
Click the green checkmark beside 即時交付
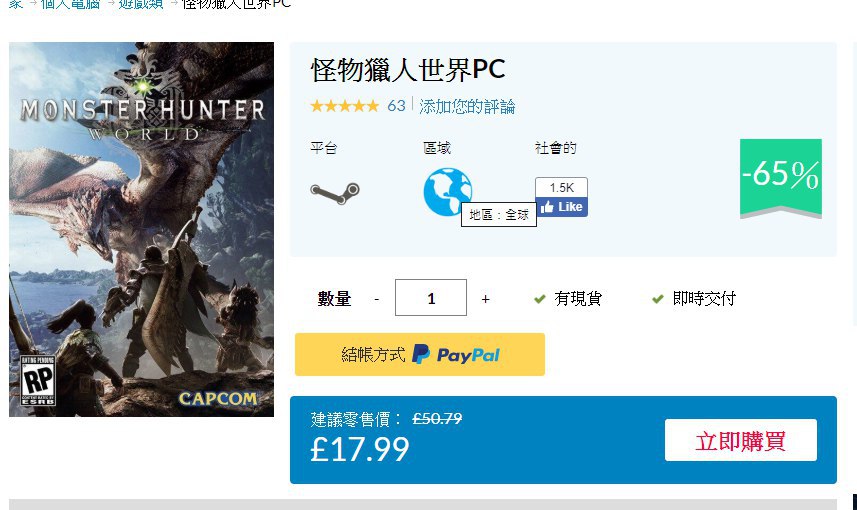tap(658, 299)
